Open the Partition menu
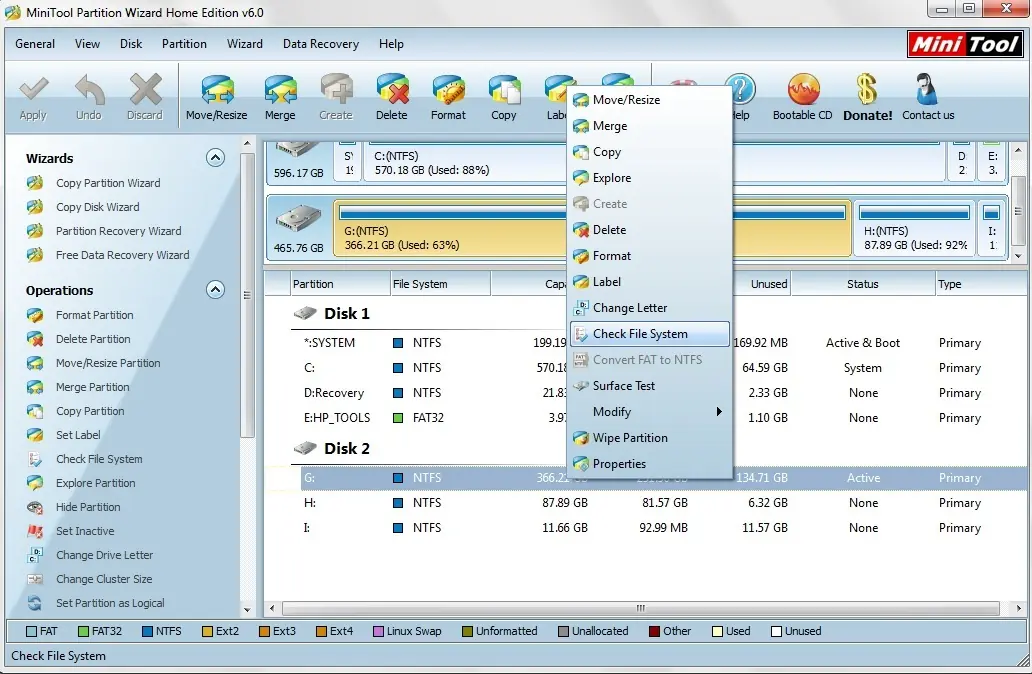Screen dimensions: 1032x674 click(184, 44)
